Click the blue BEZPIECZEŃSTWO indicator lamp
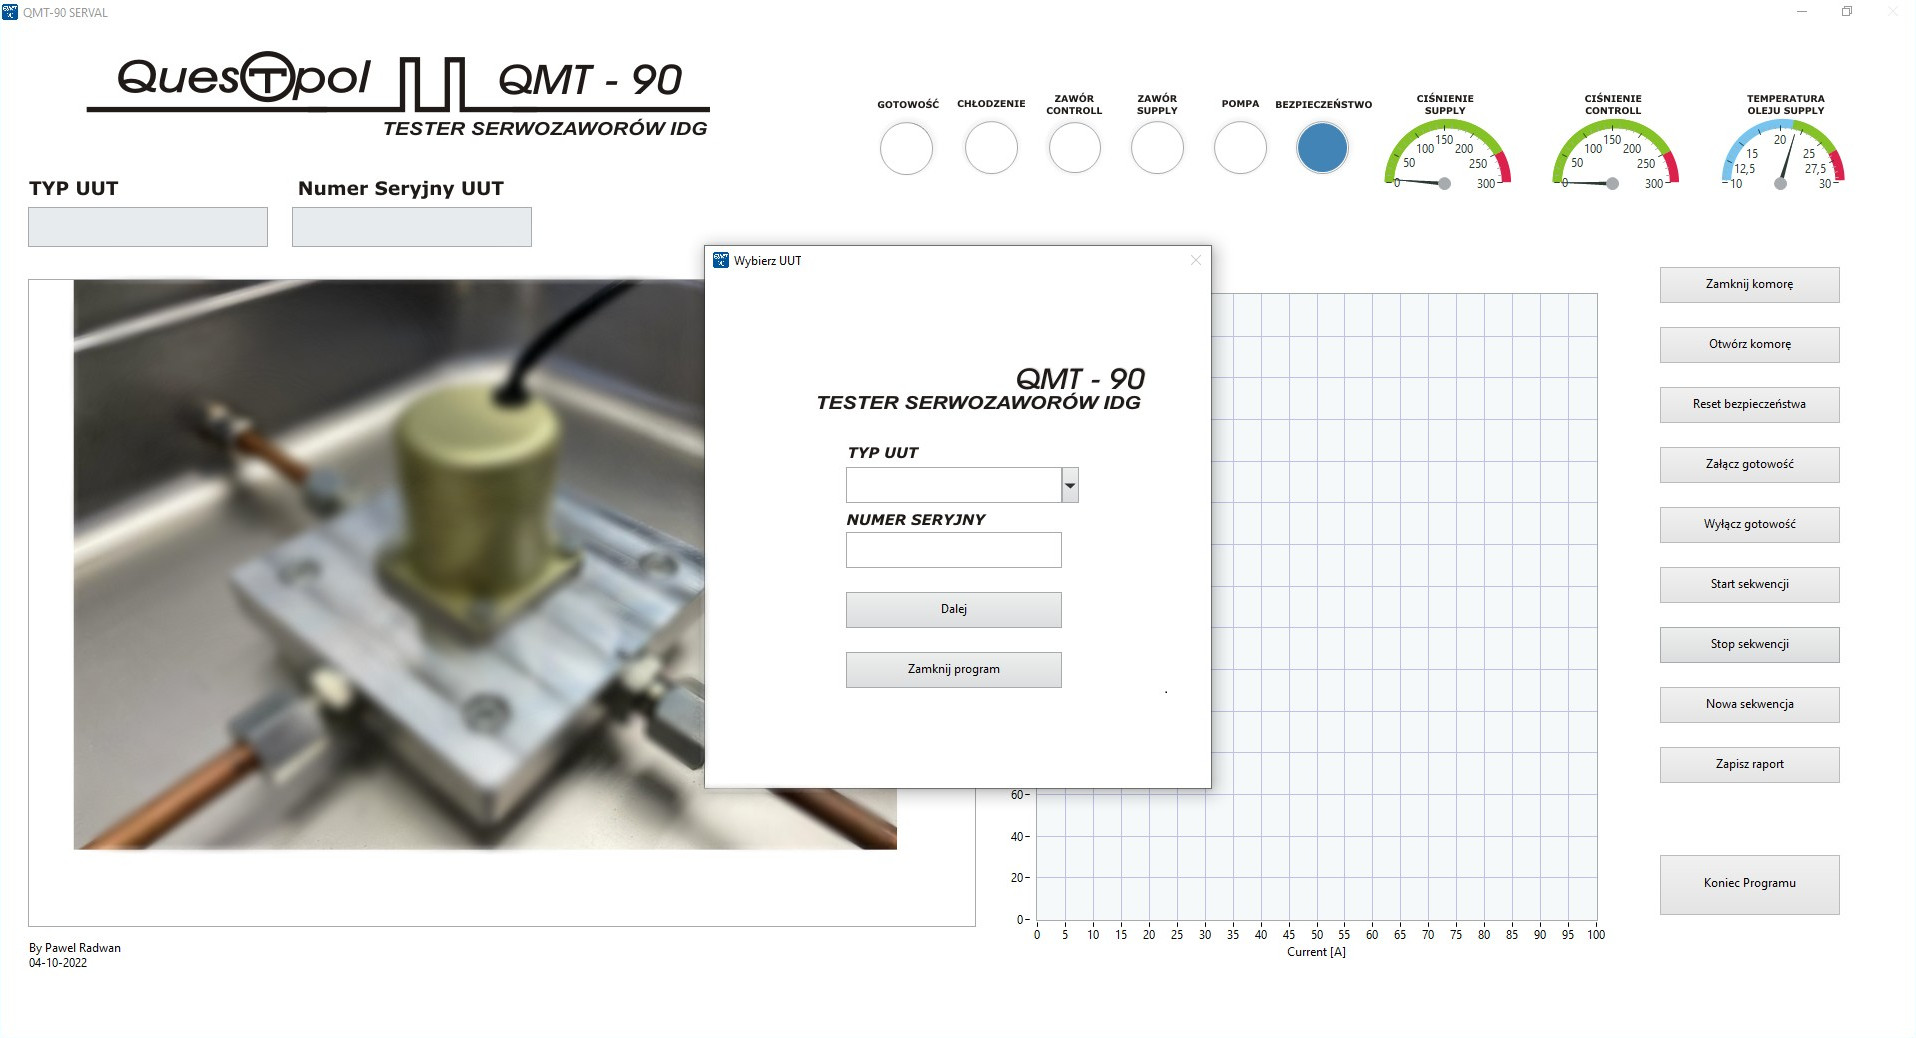Image resolution: width=1916 pixels, height=1038 pixels. click(x=1322, y=148)
